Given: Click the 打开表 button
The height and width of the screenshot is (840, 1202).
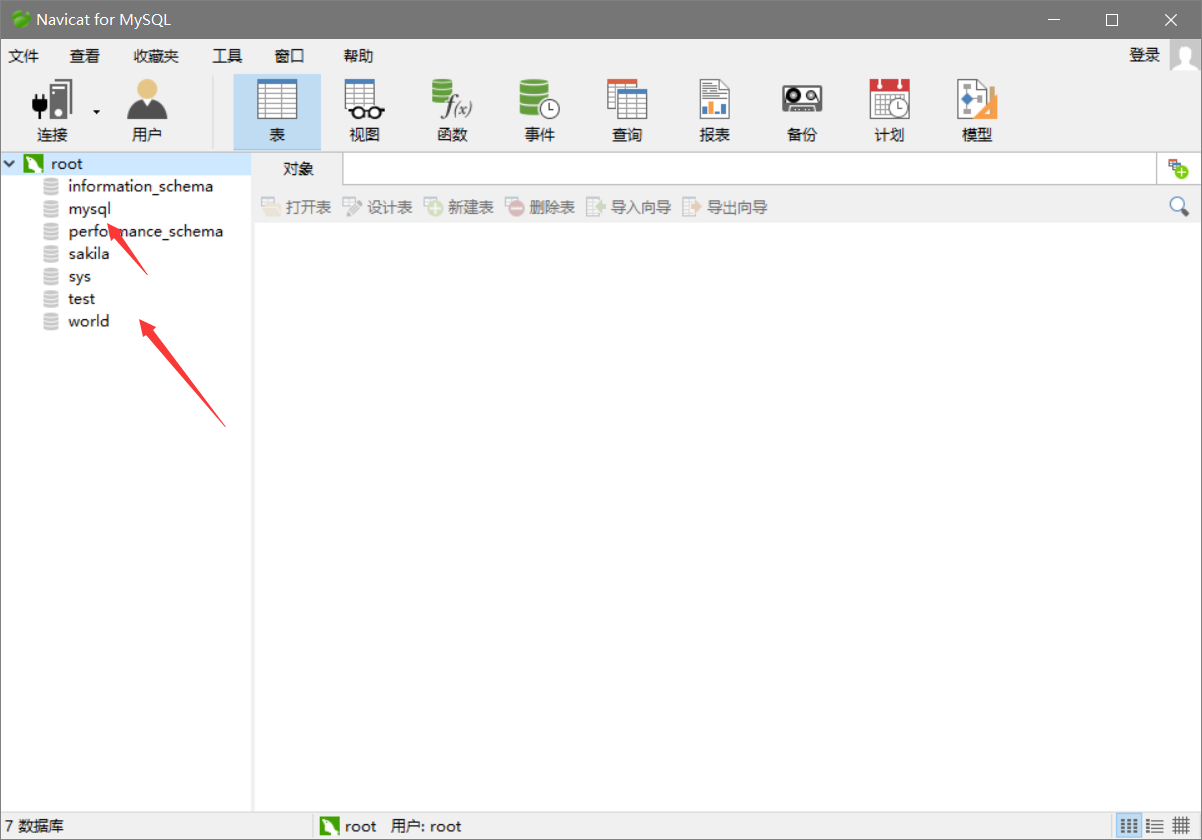Looking at the screenshot, I should tap(296, 207).
